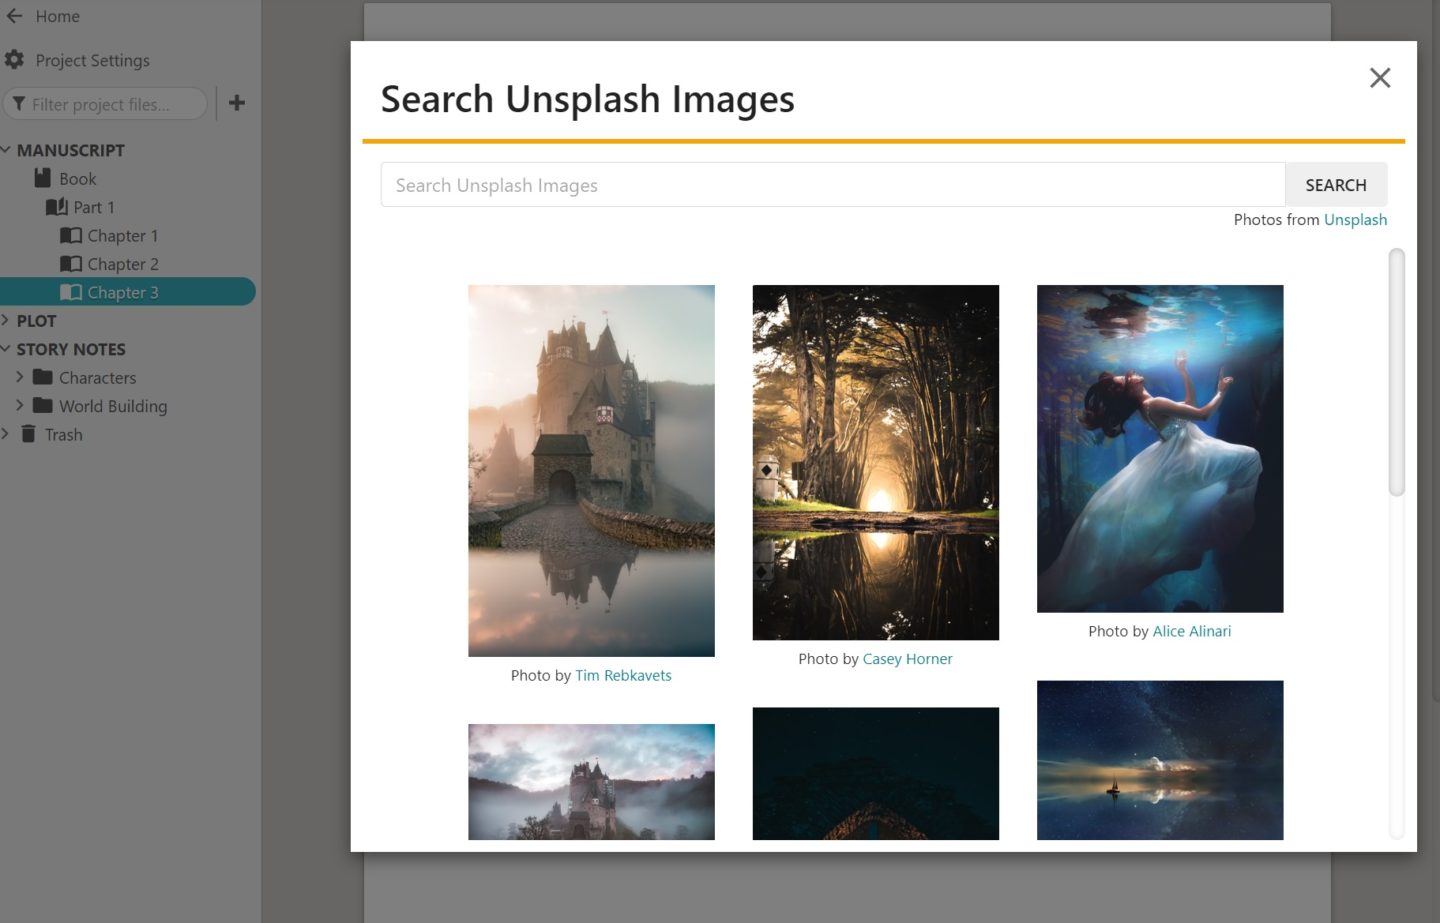
Task: Click the STORY NOTES heading text
Action: click(x=71, y=349)
